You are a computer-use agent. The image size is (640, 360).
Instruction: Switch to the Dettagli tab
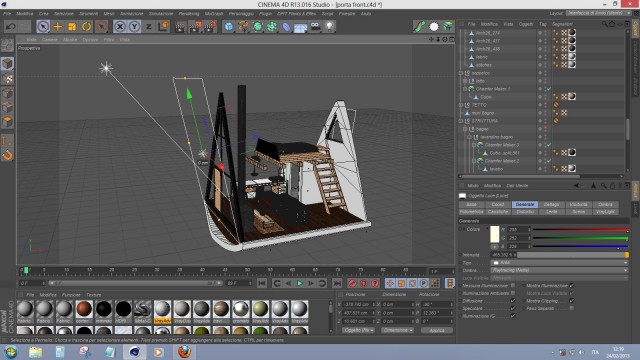pyautogui.click(x=551, y=204)
